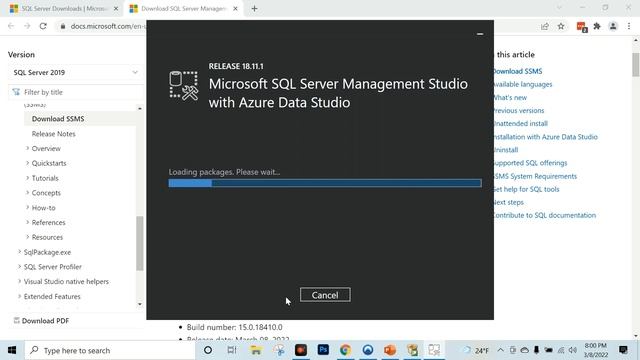Open a new browser tab
This screenshot has height=360, width=640.
coord(254,9)
